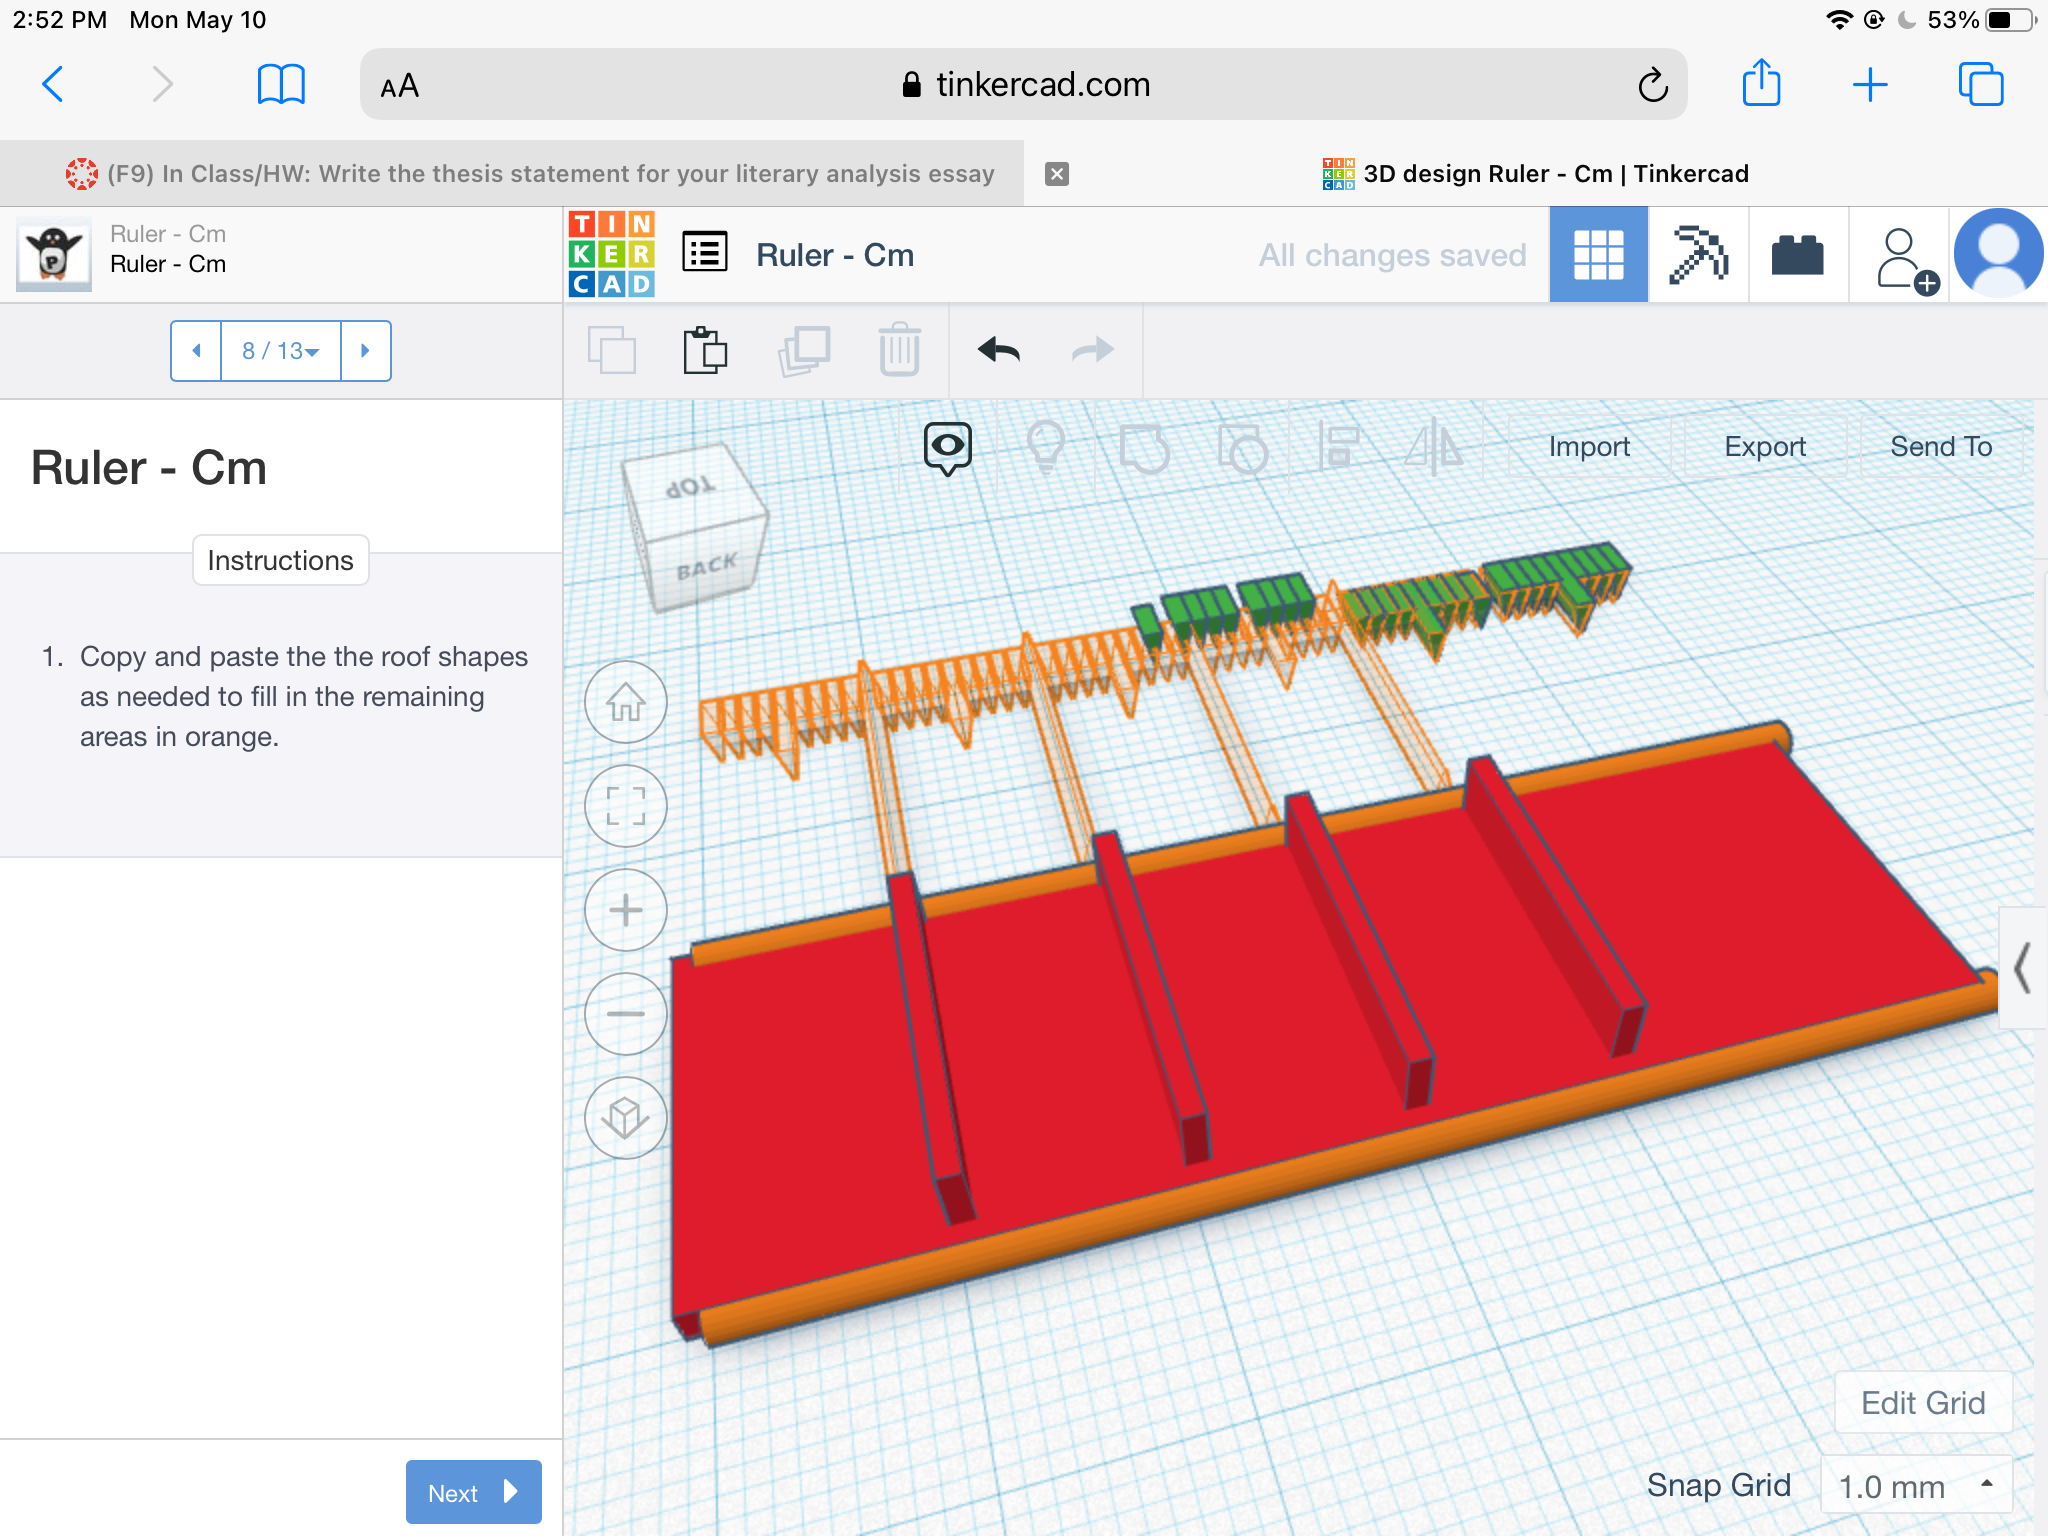Screen dimensions: 2048x1536
Task: Click the Tinkercad logo
Action: tap(612, 254)
